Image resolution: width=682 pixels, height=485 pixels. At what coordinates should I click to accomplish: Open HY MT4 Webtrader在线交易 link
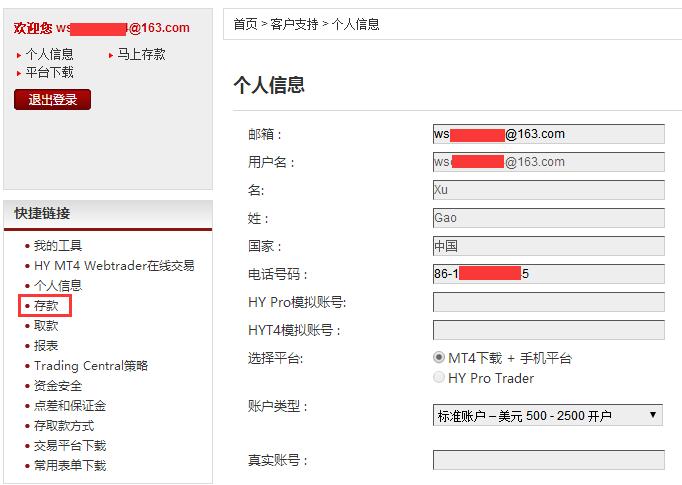coord(114,266)
